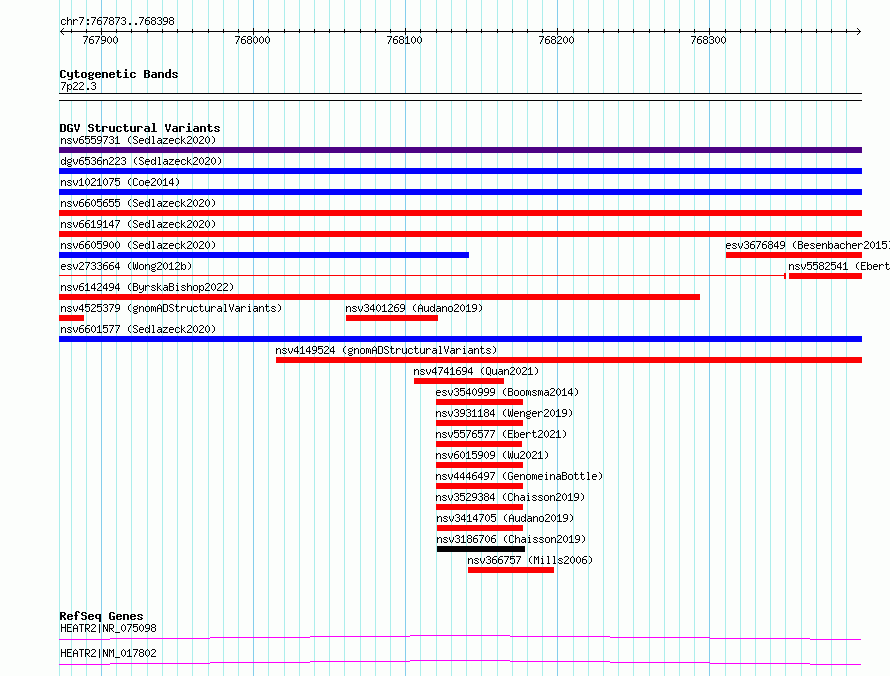Select the dark purple nsv6559731 variant bar
This screenshot has height=676, width=890.
point(460,150)
